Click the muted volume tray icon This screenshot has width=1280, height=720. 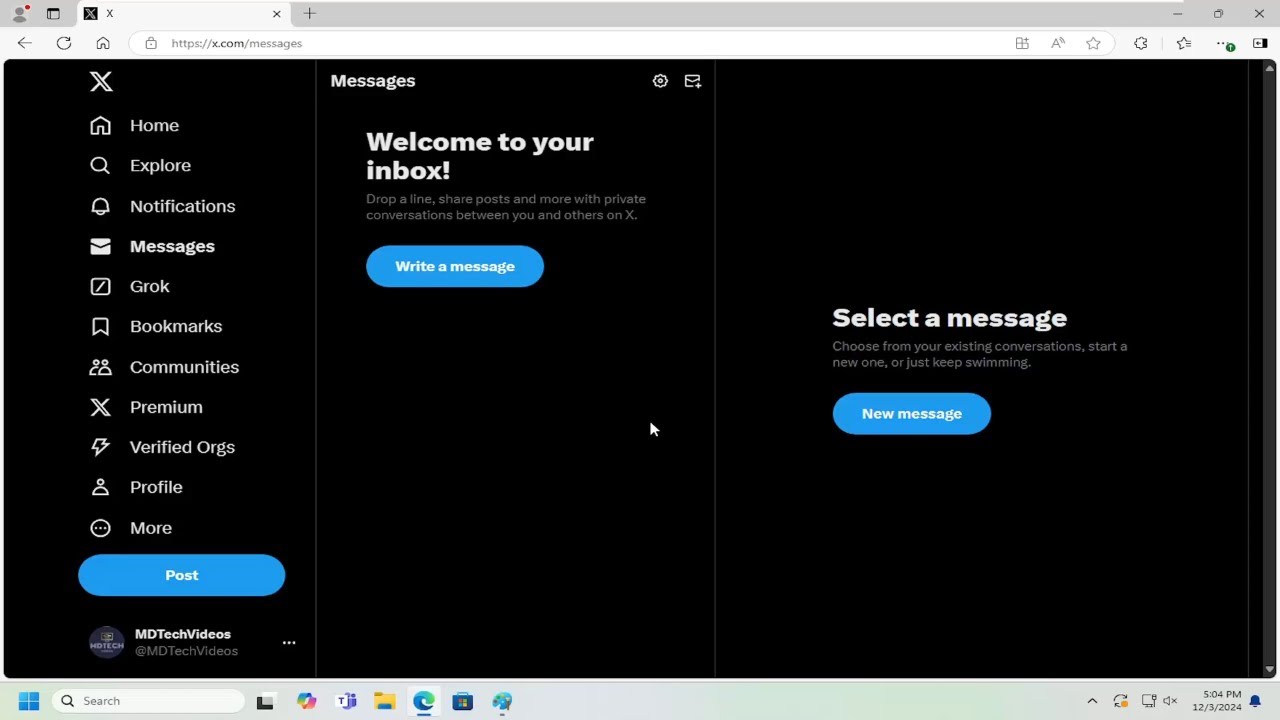coord(1170,701)
